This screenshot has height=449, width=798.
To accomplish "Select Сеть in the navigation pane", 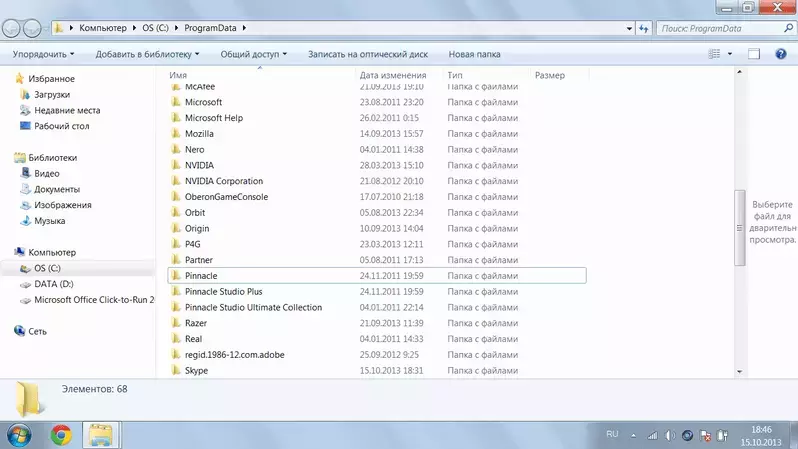I will tap(37, 331).
